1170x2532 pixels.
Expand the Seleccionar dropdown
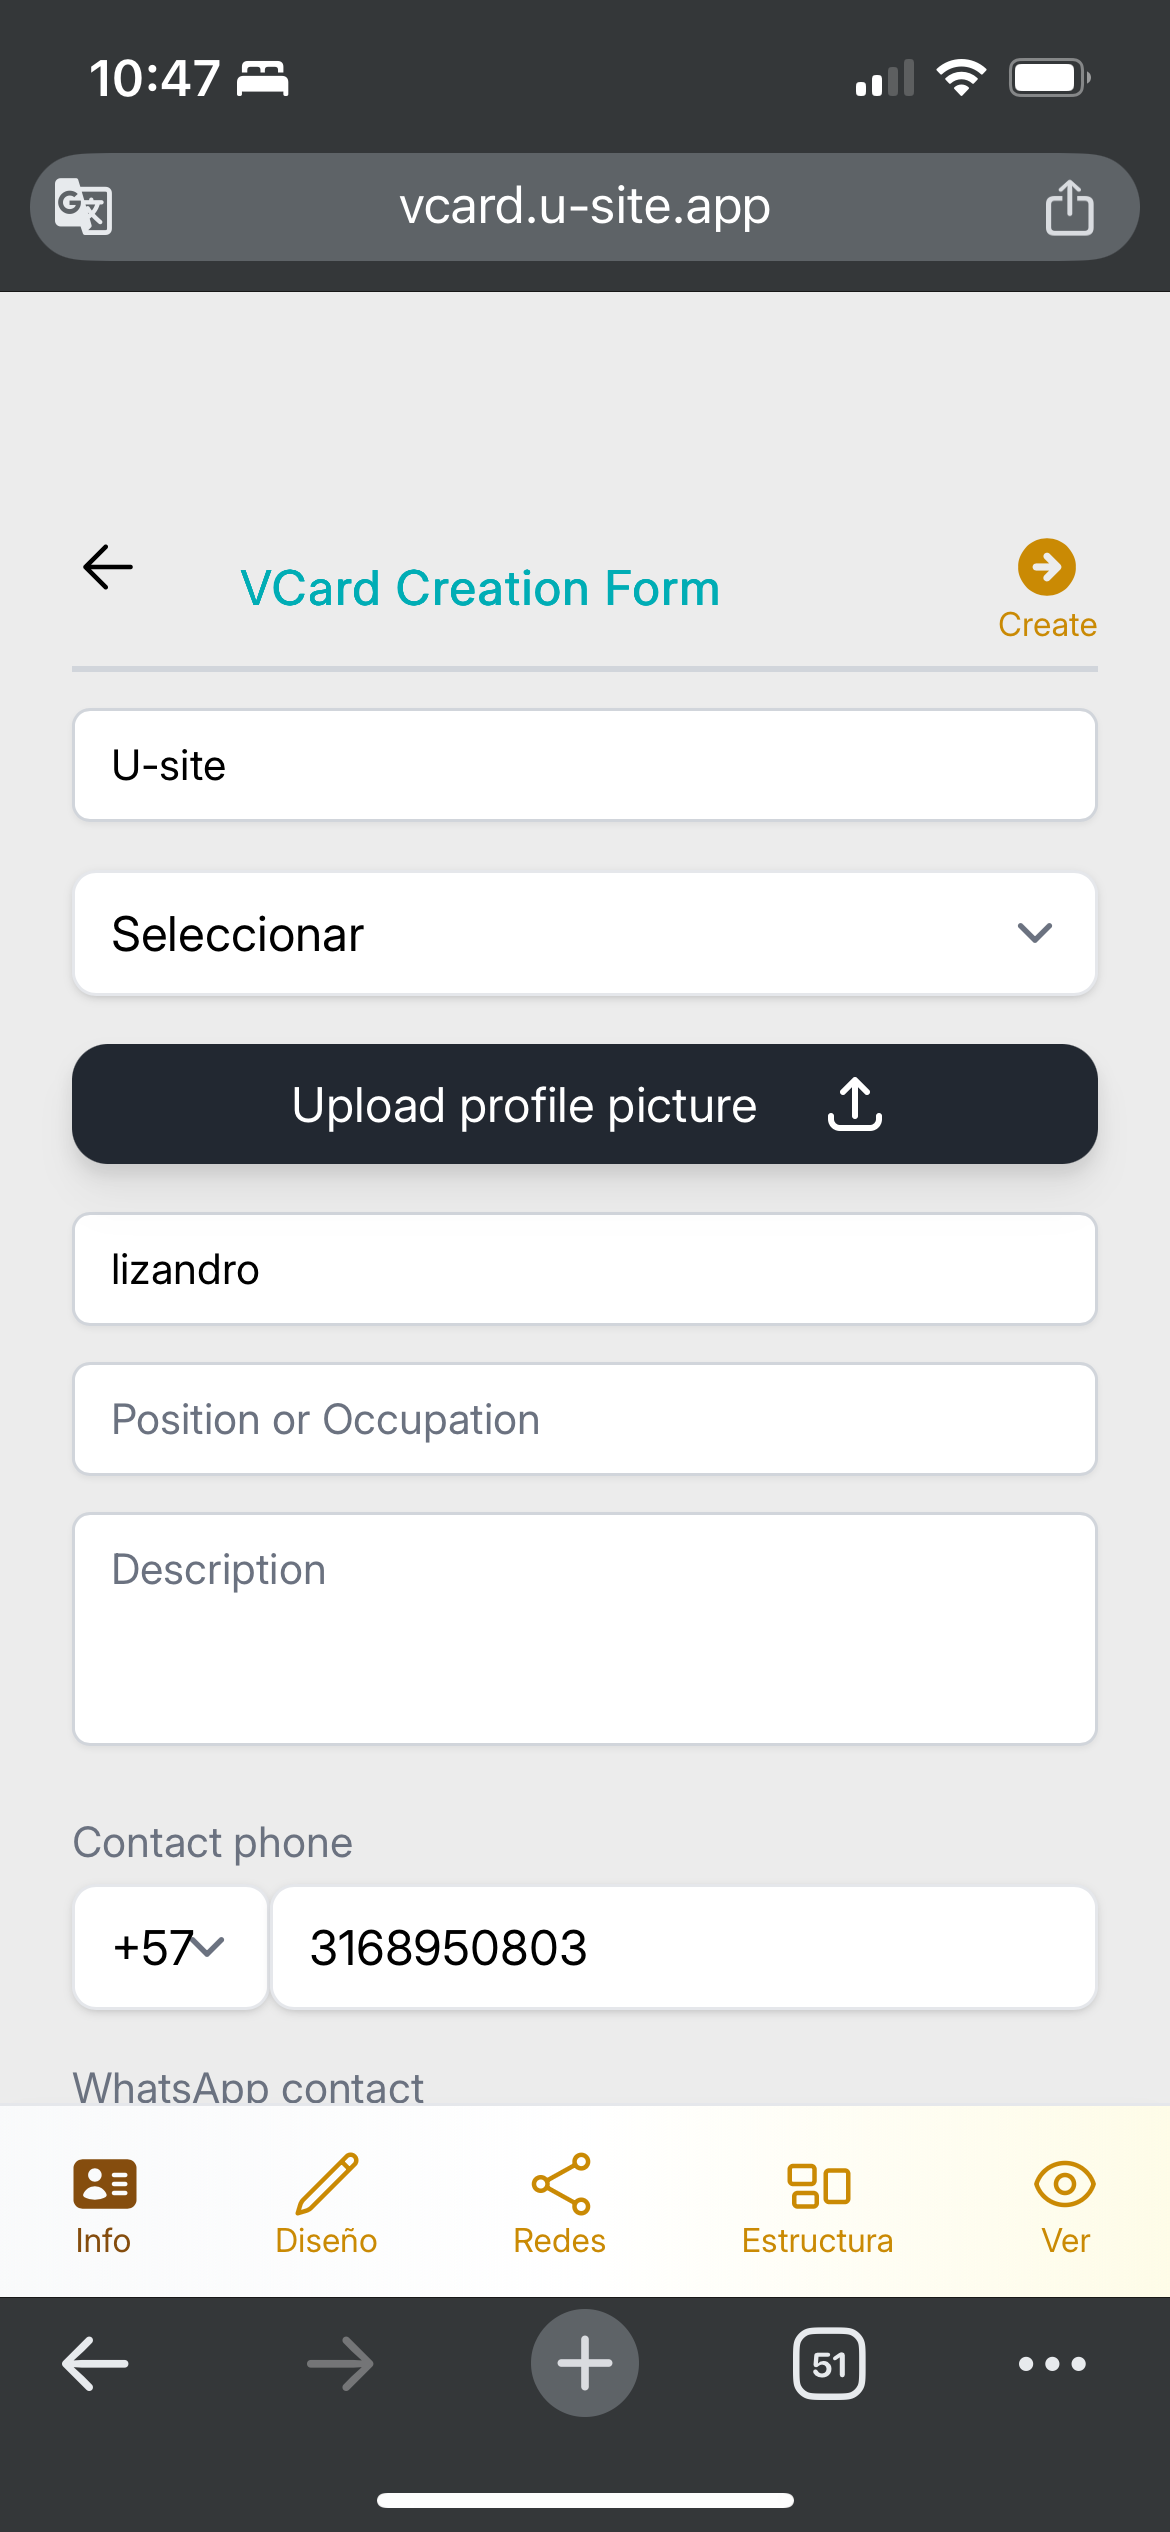[585, 934]
